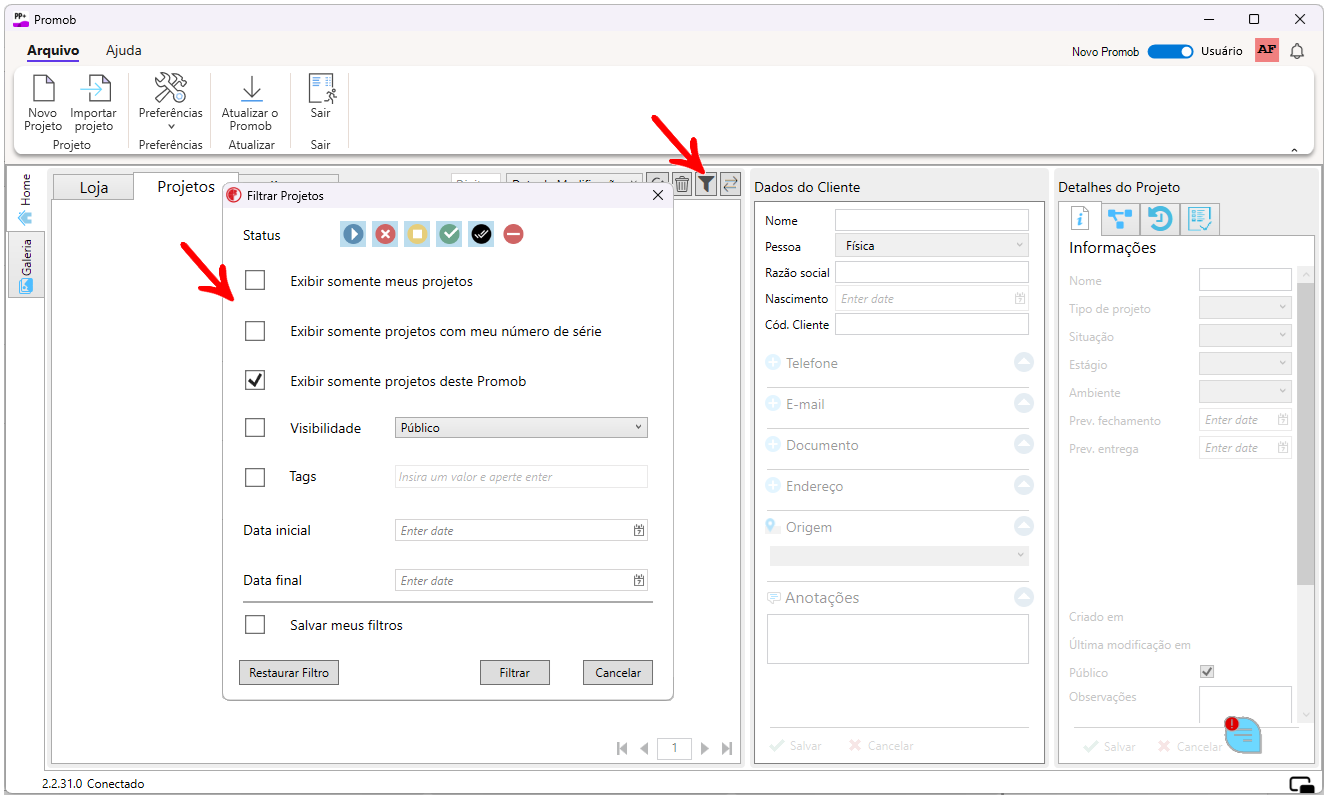Viewport: 1330px width, 801px height.
Task: Switch to the Loja tab
Action: [x=93, y=188]
